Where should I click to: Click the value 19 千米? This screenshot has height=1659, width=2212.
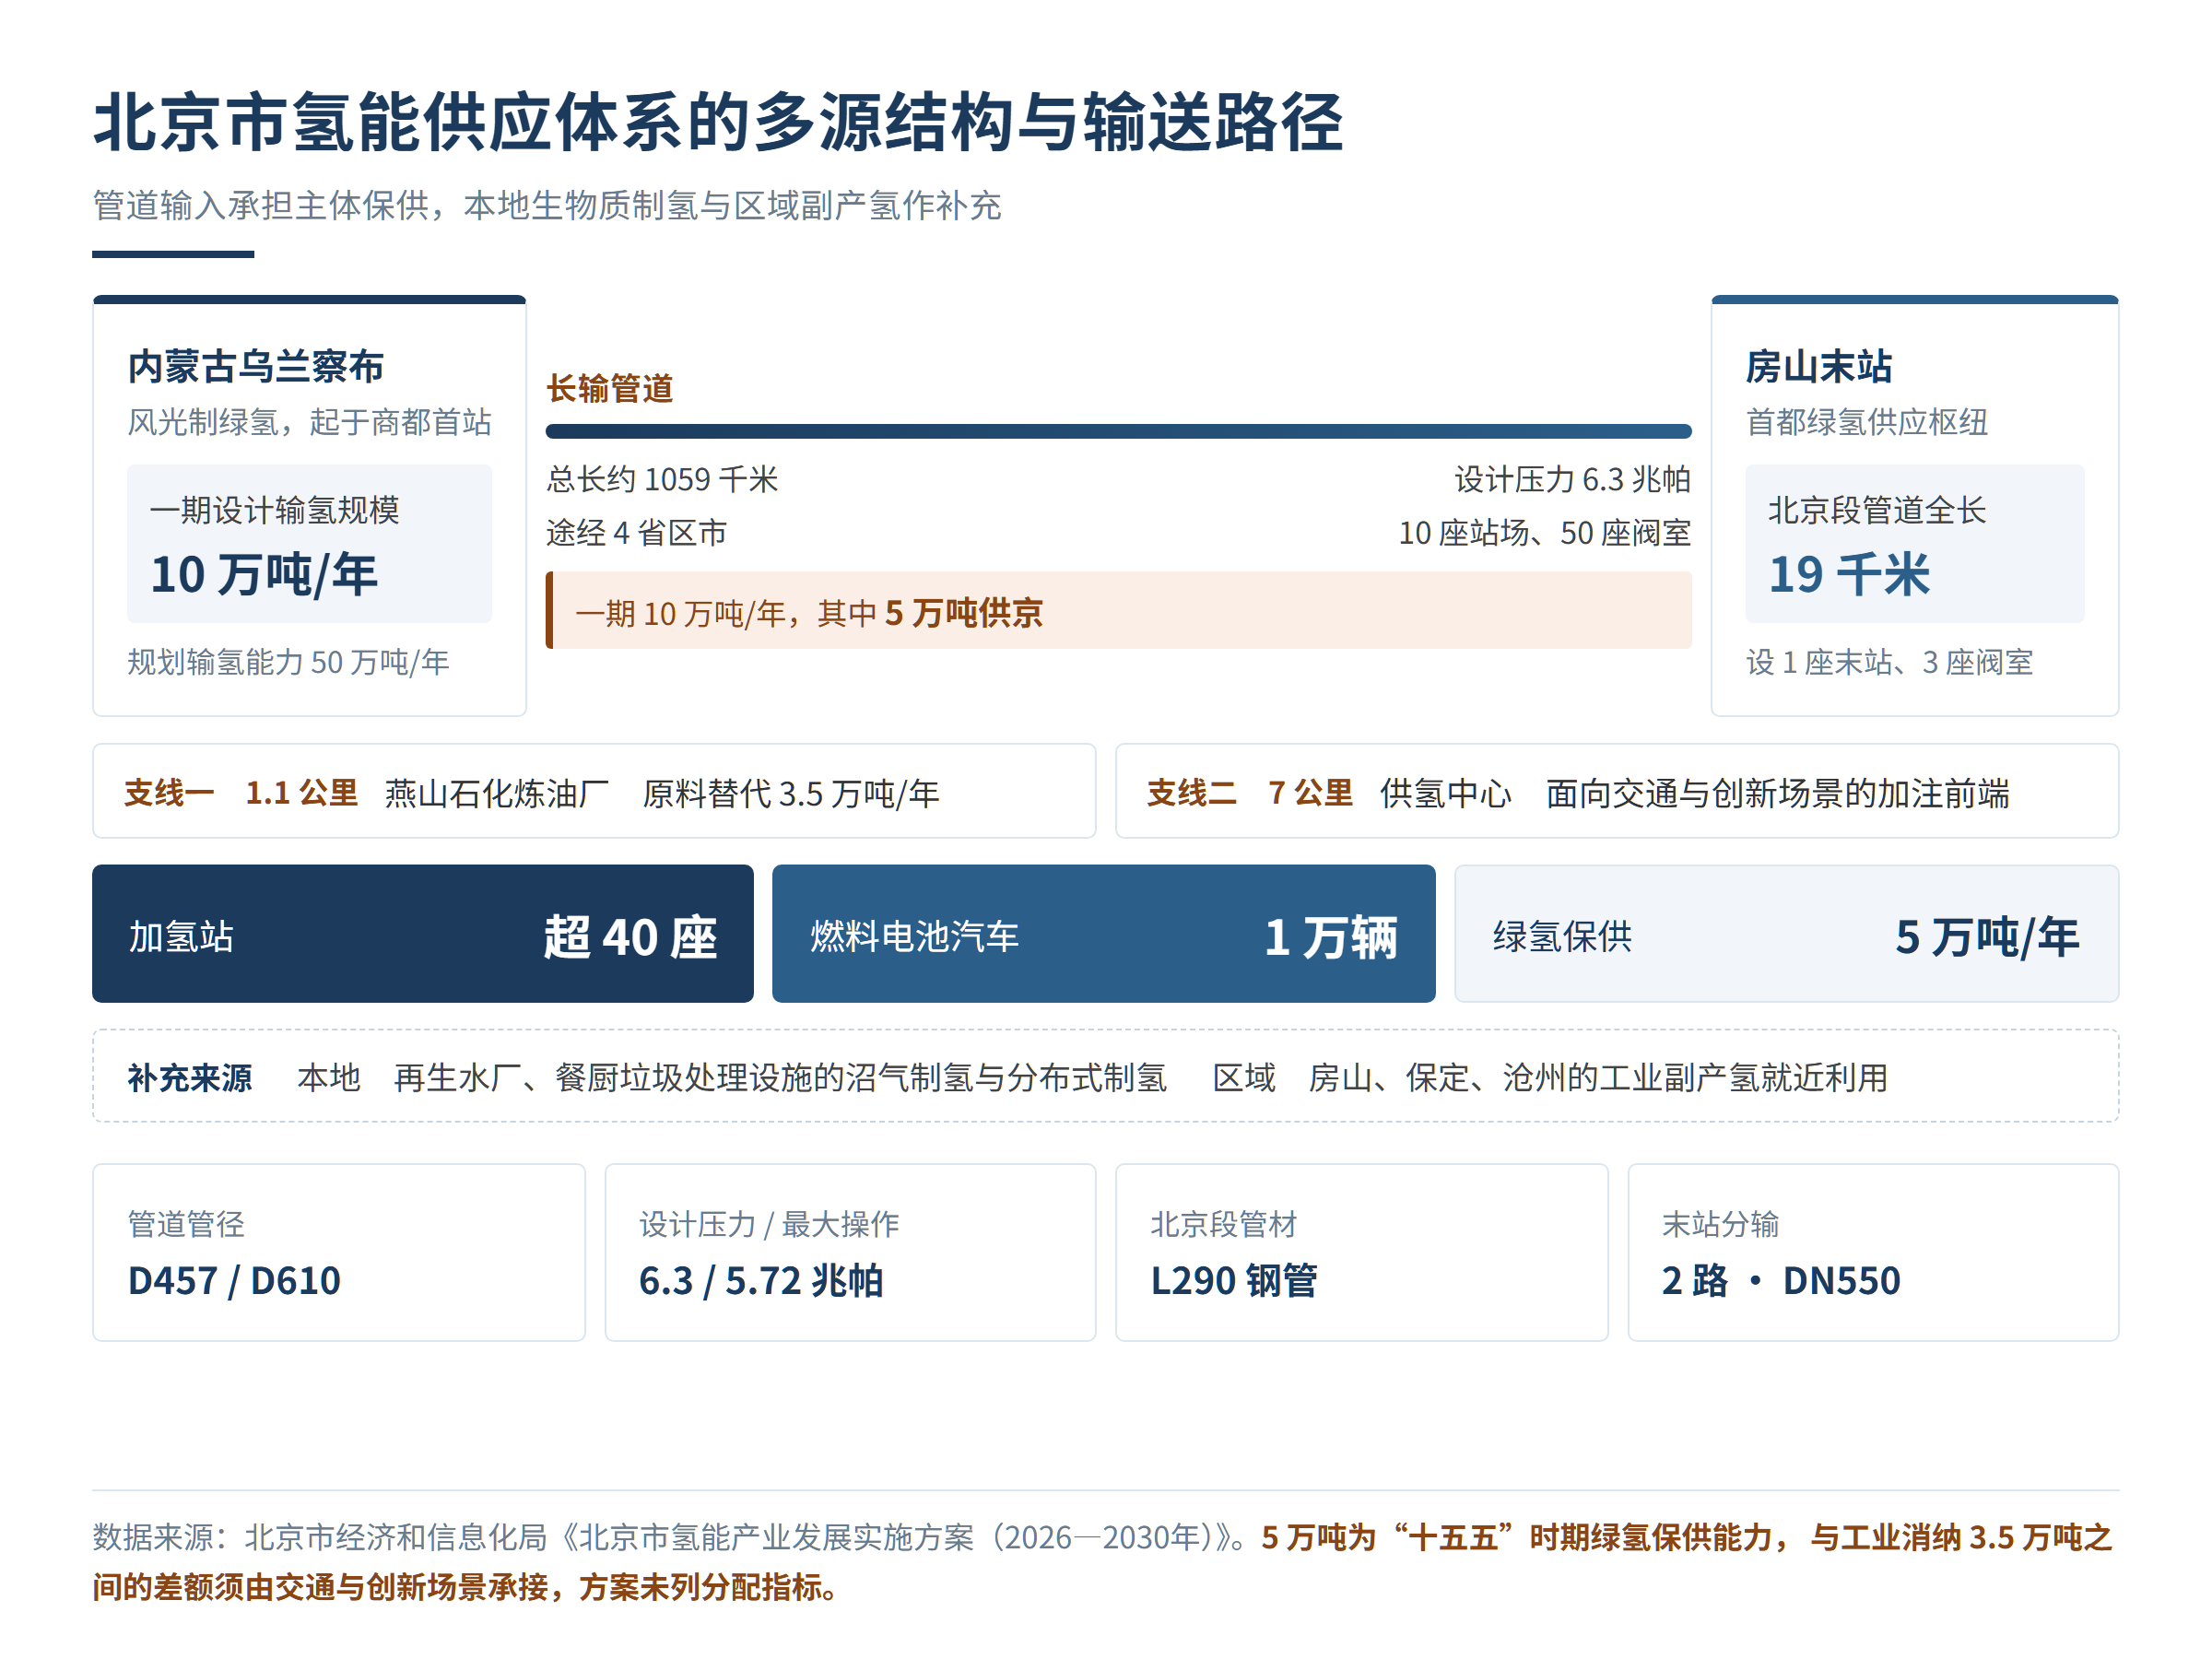point(1849,574)
